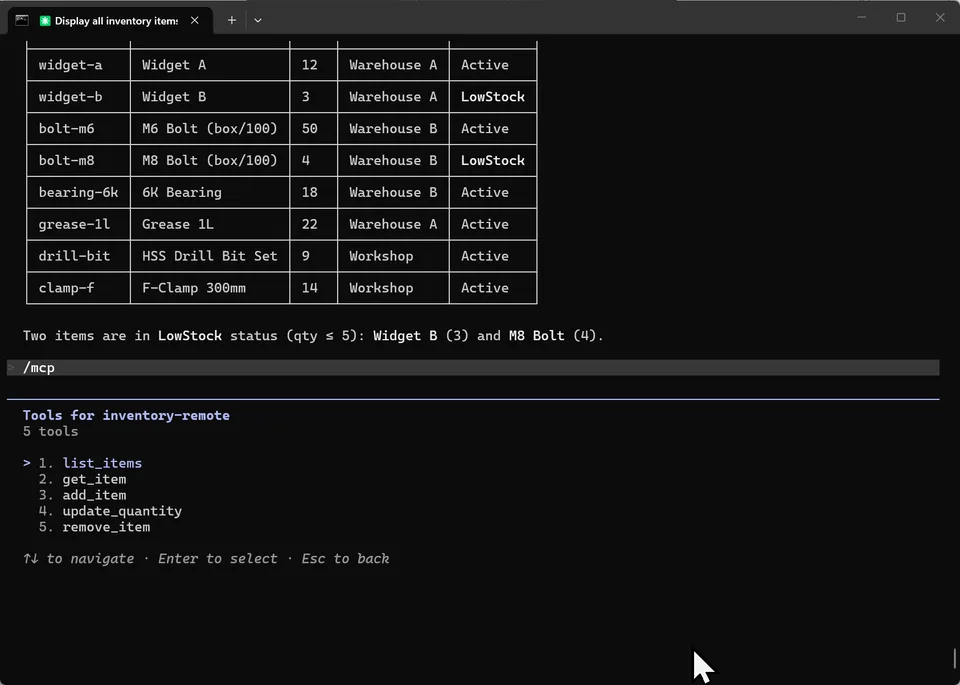Open a new terminal tab with the plus button

pos(231,20)
